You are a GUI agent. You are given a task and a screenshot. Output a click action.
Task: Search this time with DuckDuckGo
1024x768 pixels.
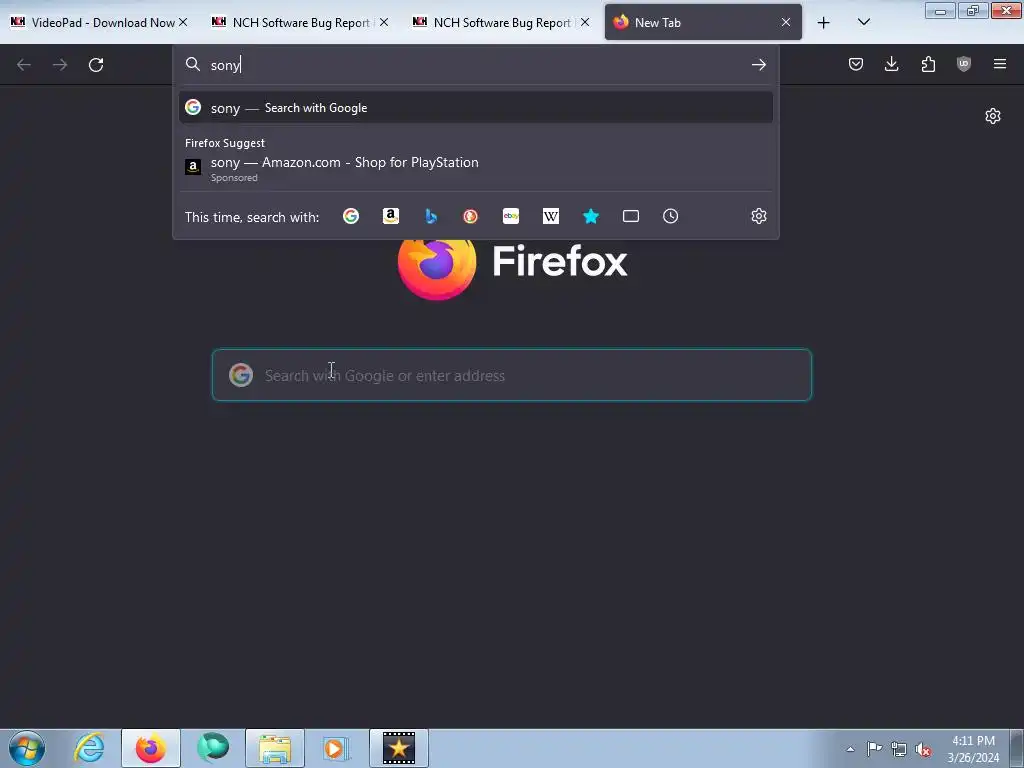tap(470, 216)
